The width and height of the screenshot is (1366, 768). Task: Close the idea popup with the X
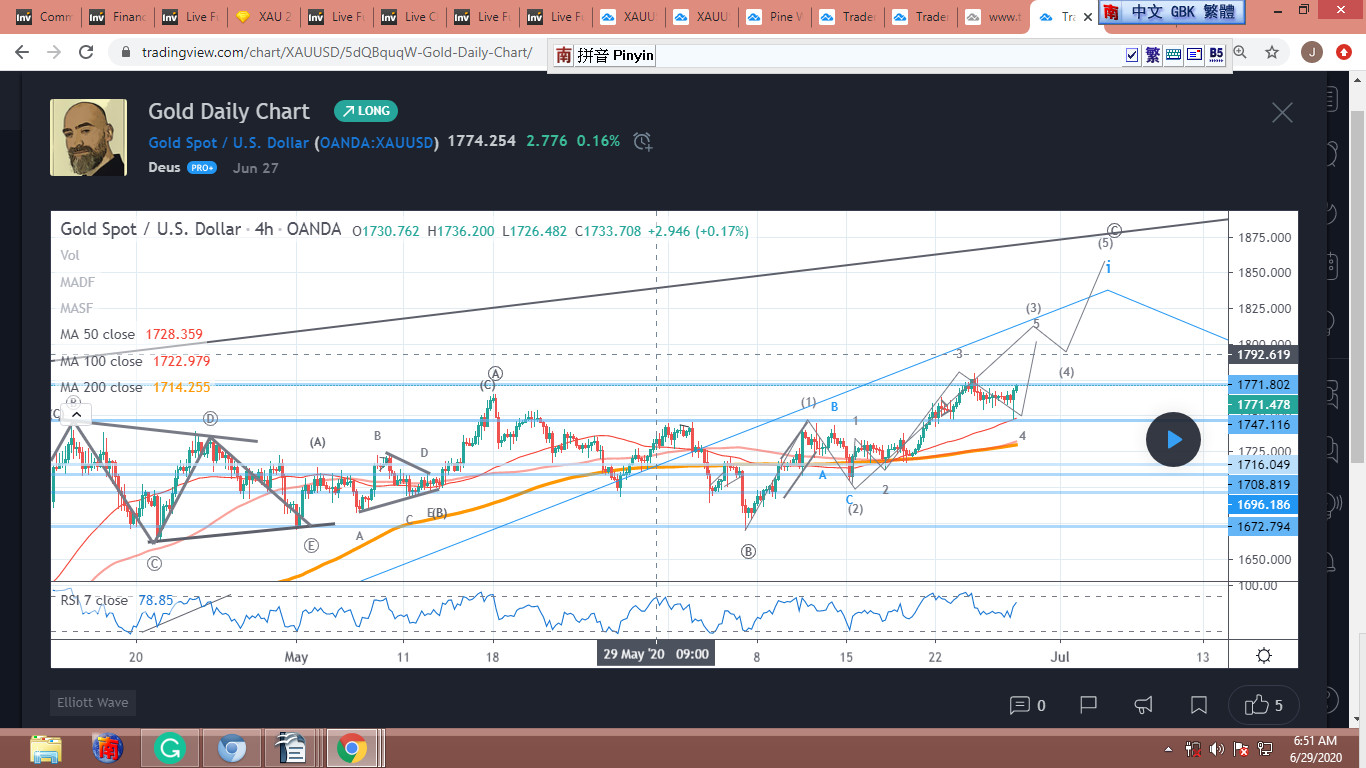click(x=1282, y=112)
